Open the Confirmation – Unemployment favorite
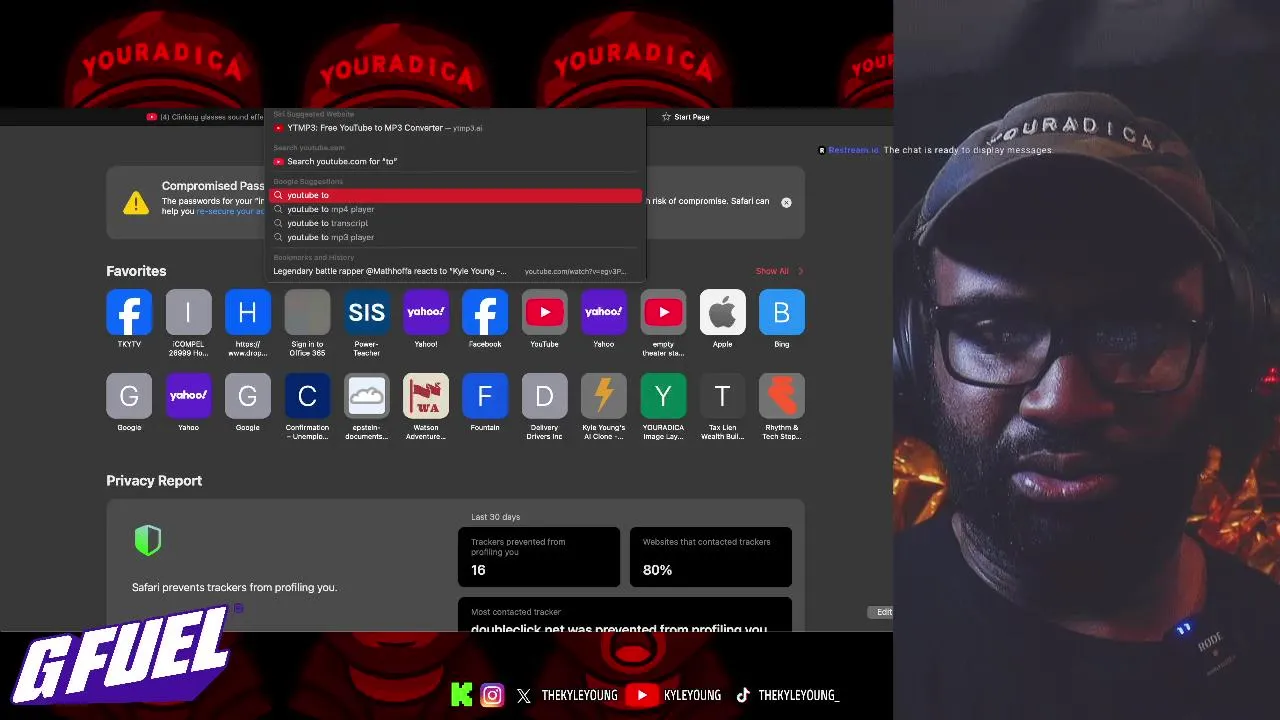Viewport: 1280px width, 720px height. coord(307,396)
